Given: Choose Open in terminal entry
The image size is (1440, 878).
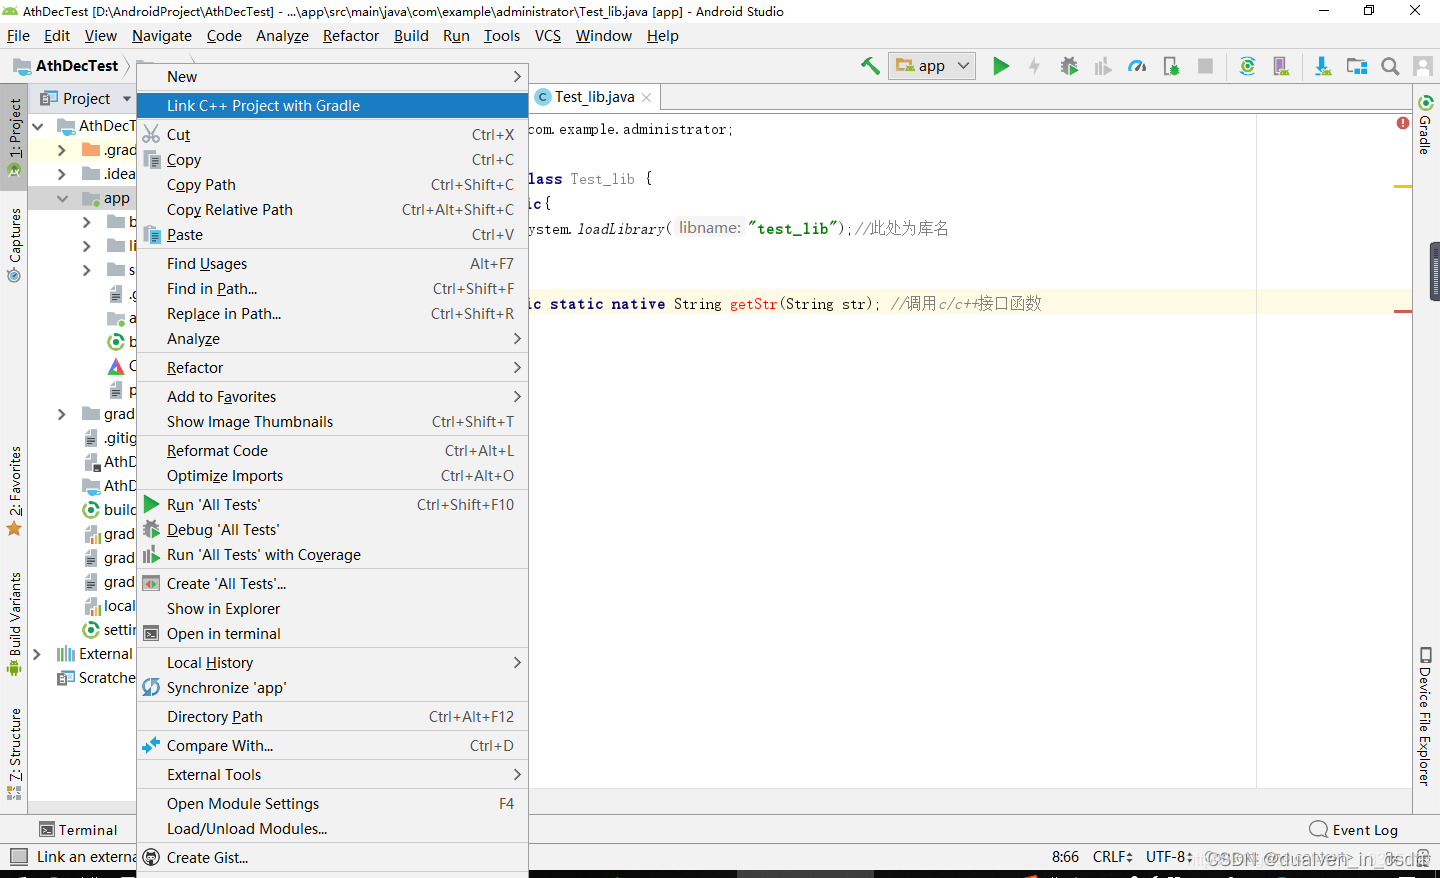Looking at the screenshot, I should pyautogui.click(x=332, y=634).
